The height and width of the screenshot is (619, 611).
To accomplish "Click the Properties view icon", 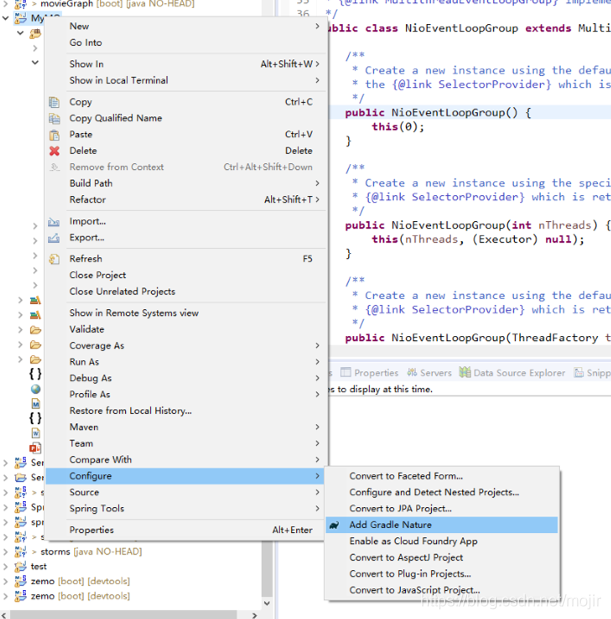I will click(x=345, y=372).
